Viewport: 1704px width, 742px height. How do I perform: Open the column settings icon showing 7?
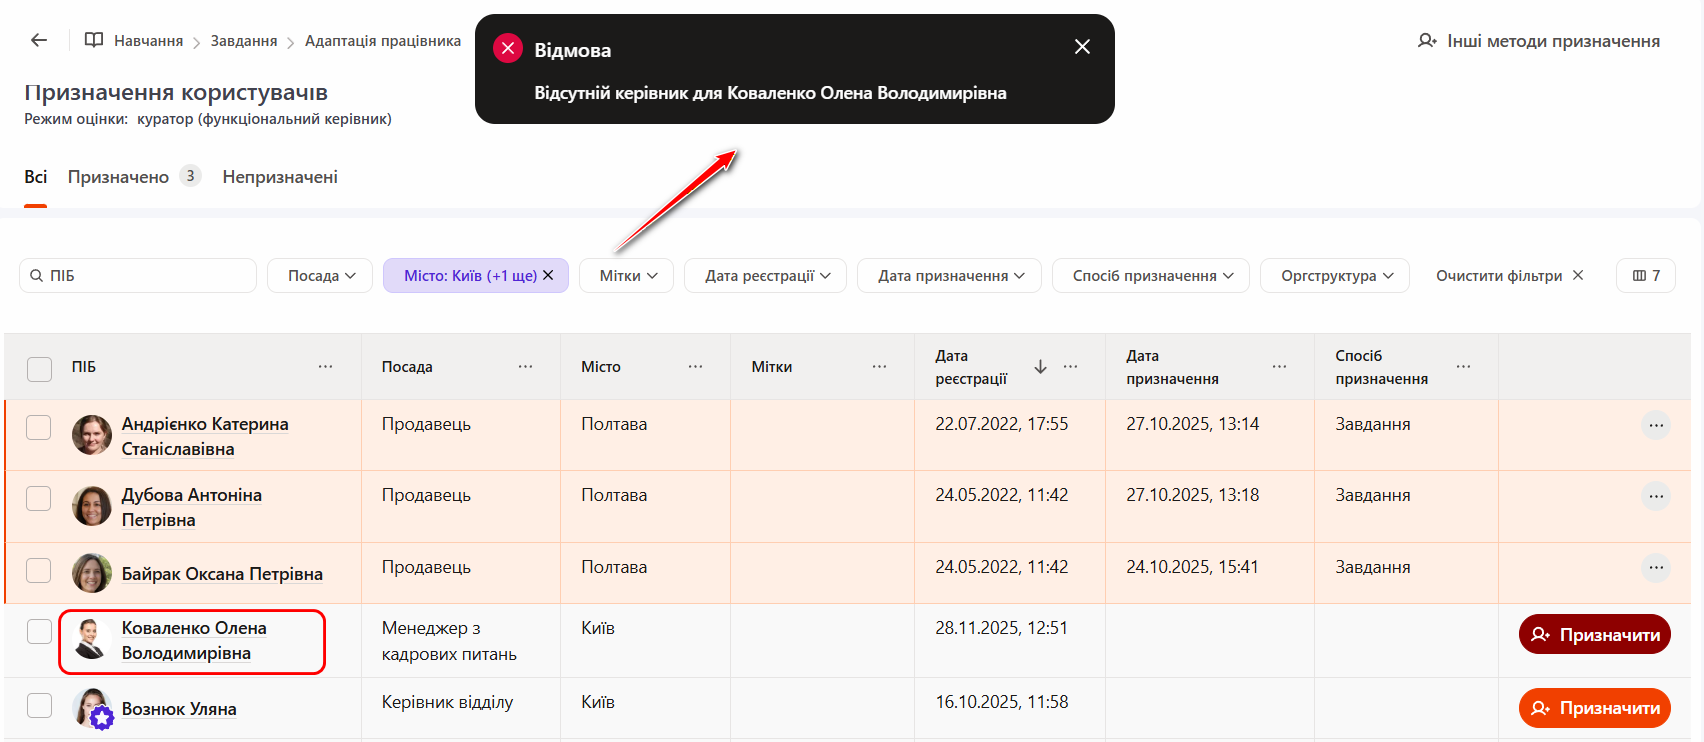1645,275
